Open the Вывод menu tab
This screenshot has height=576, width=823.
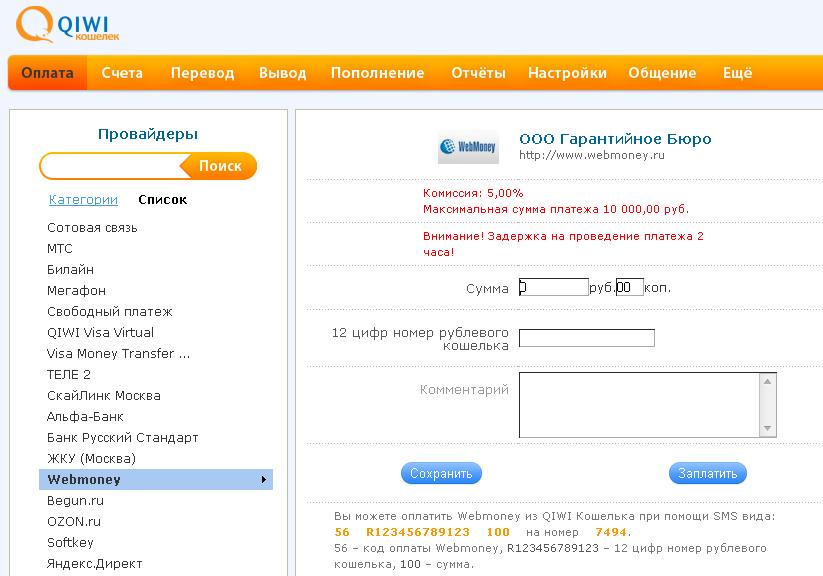[x=282, y=72]
